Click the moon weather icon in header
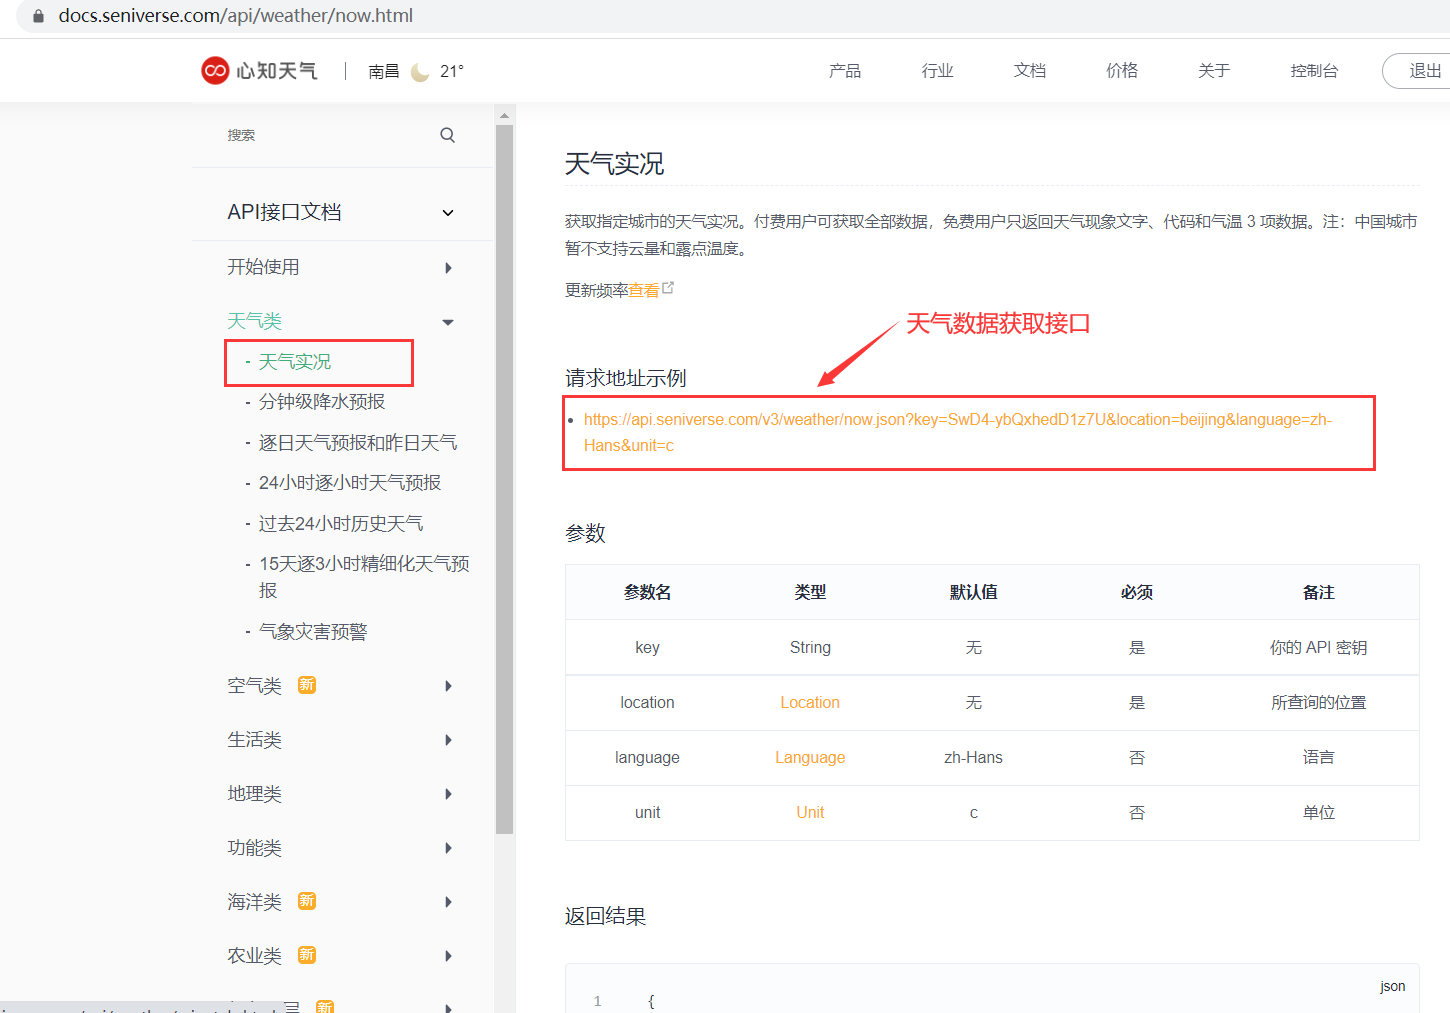 [x=420, y=72]
